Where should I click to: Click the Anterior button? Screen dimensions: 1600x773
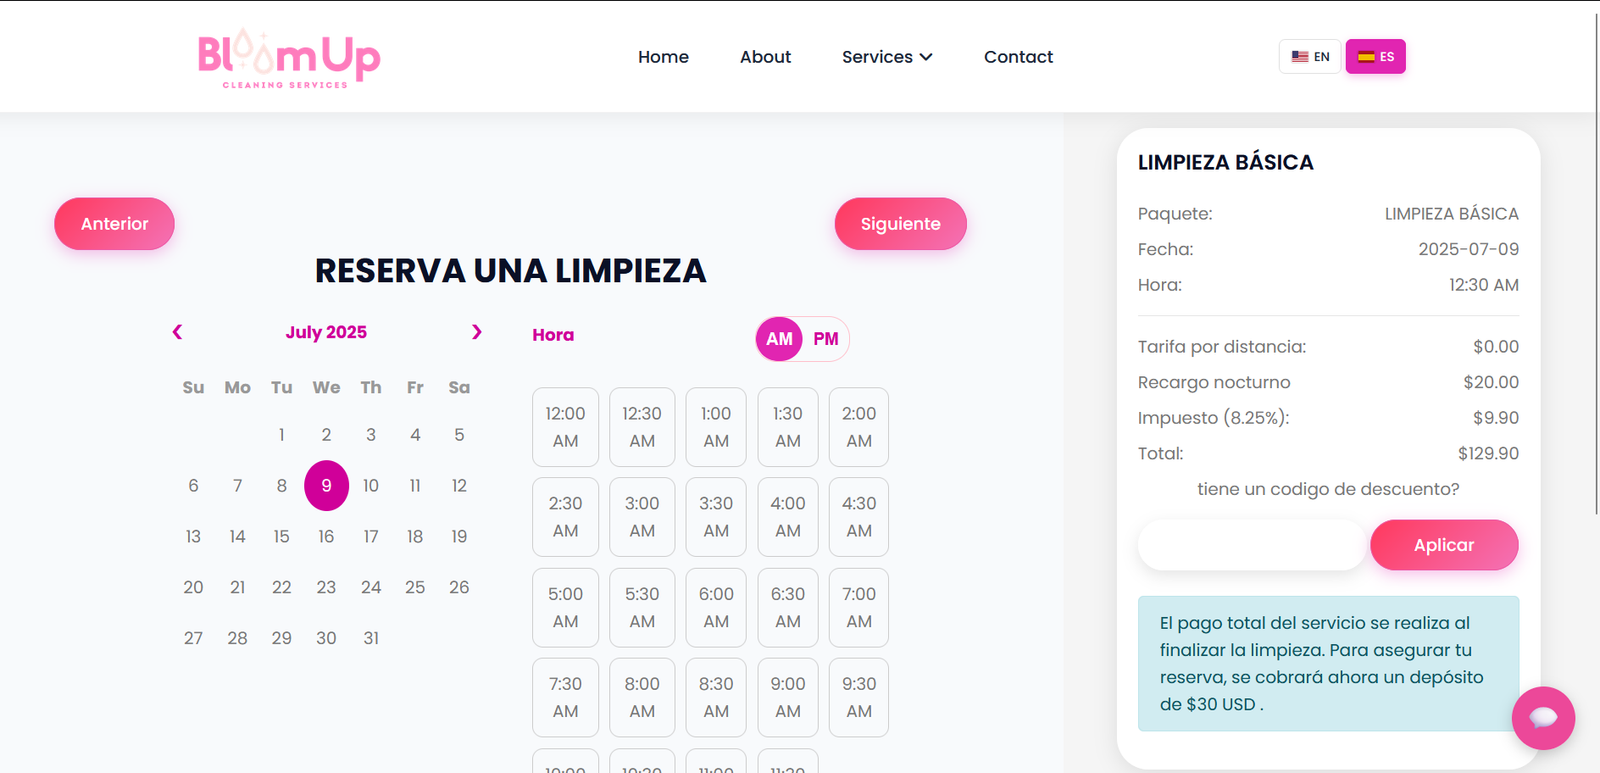tap(114, 224)
